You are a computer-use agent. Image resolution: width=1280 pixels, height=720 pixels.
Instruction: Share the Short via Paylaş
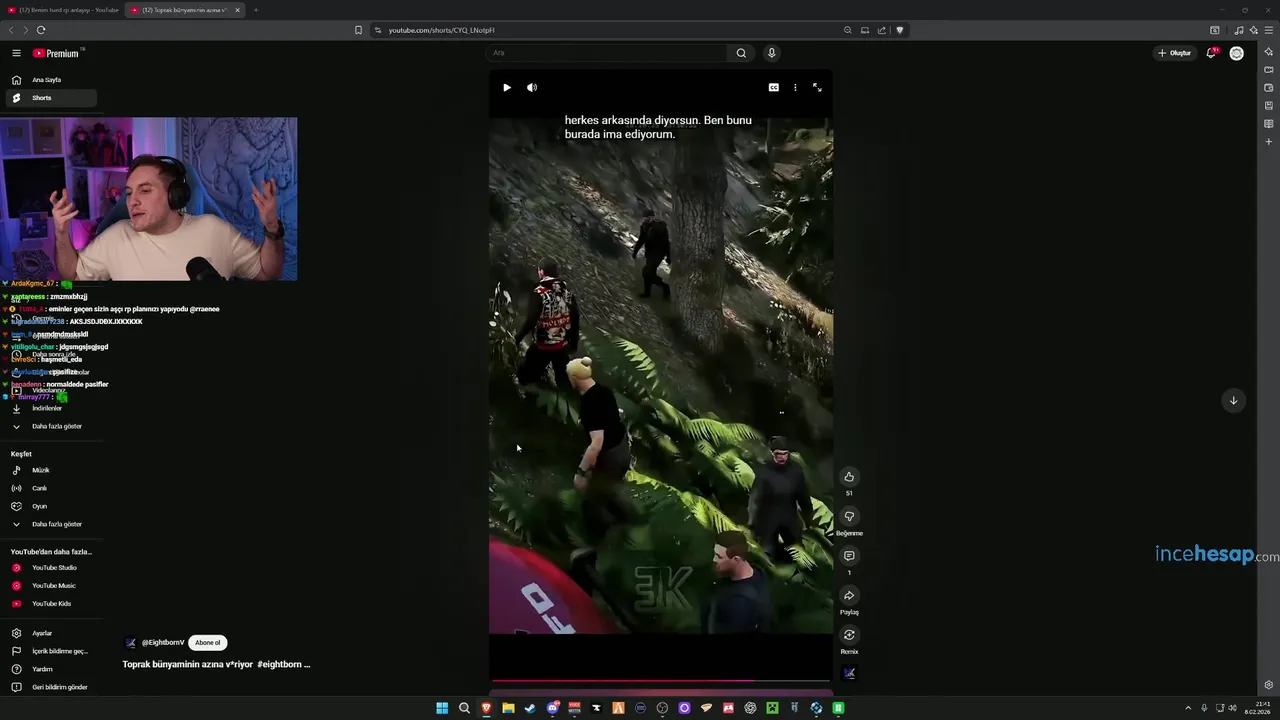pyautogui.click(x=849, y=596)
